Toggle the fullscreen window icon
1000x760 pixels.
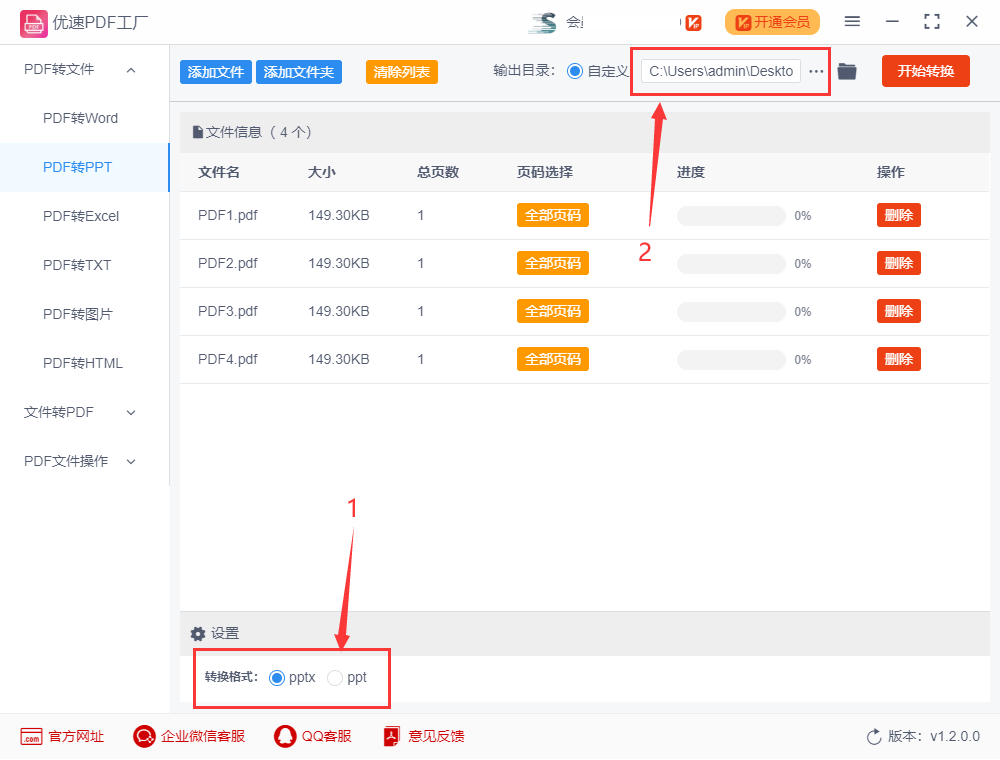[932, 22]
